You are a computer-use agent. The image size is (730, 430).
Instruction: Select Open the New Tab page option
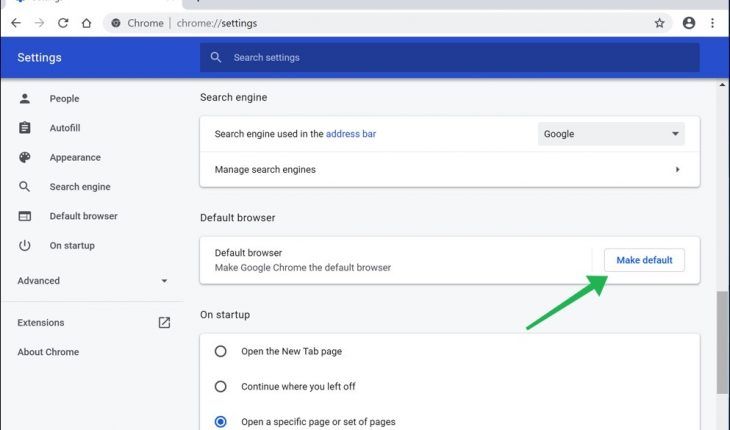220,351
